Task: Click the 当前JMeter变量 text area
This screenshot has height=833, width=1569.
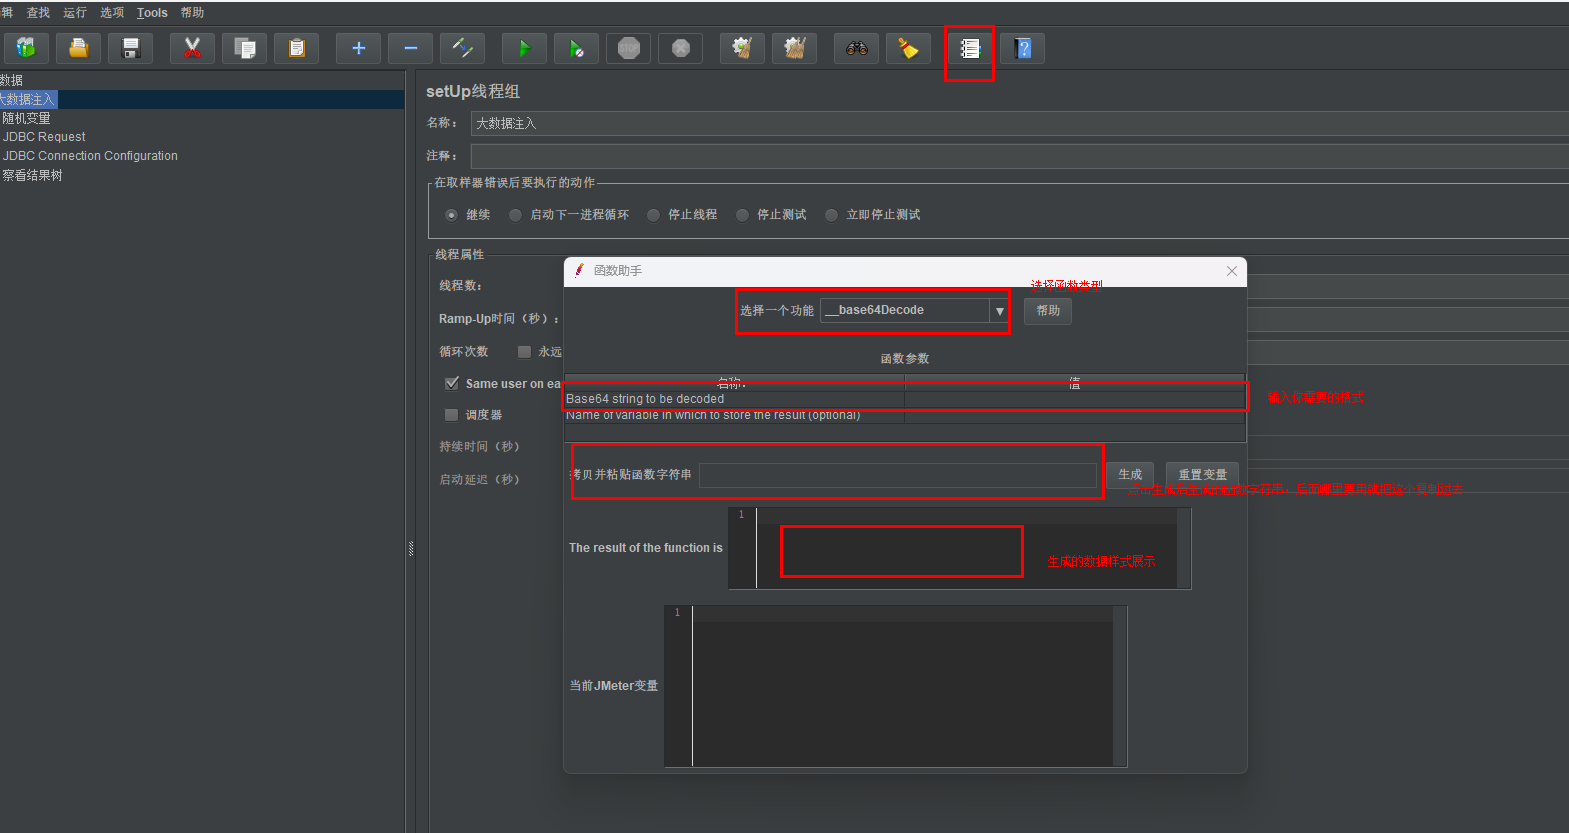Action: pyautogui.click(x=902, y=686)
